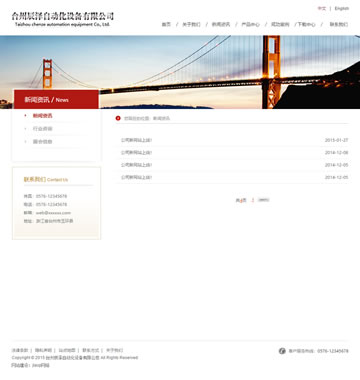Select the second category in left sidebar
360x380 pixels.
click(x=42, y=129)
